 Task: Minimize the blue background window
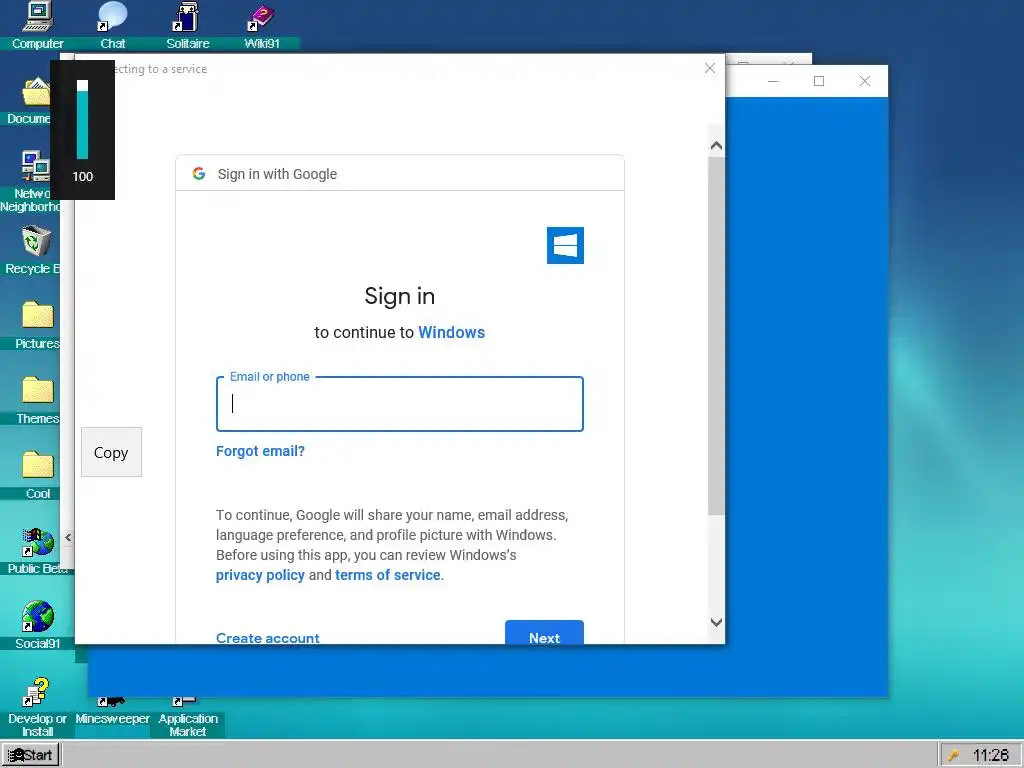pyautogui.click(x=773, y=81)
